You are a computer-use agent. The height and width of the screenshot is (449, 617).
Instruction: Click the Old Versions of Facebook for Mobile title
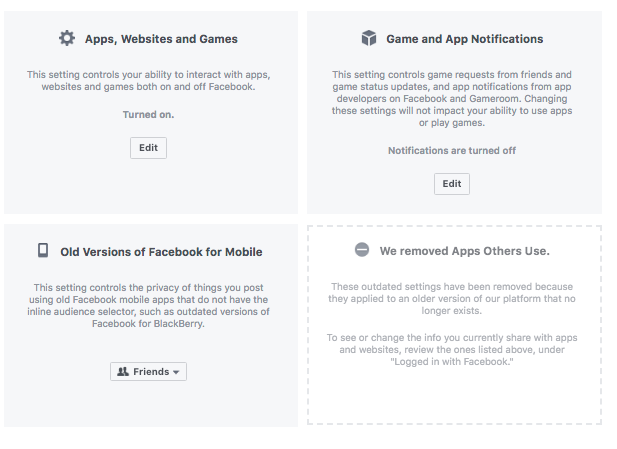point(161,252)
